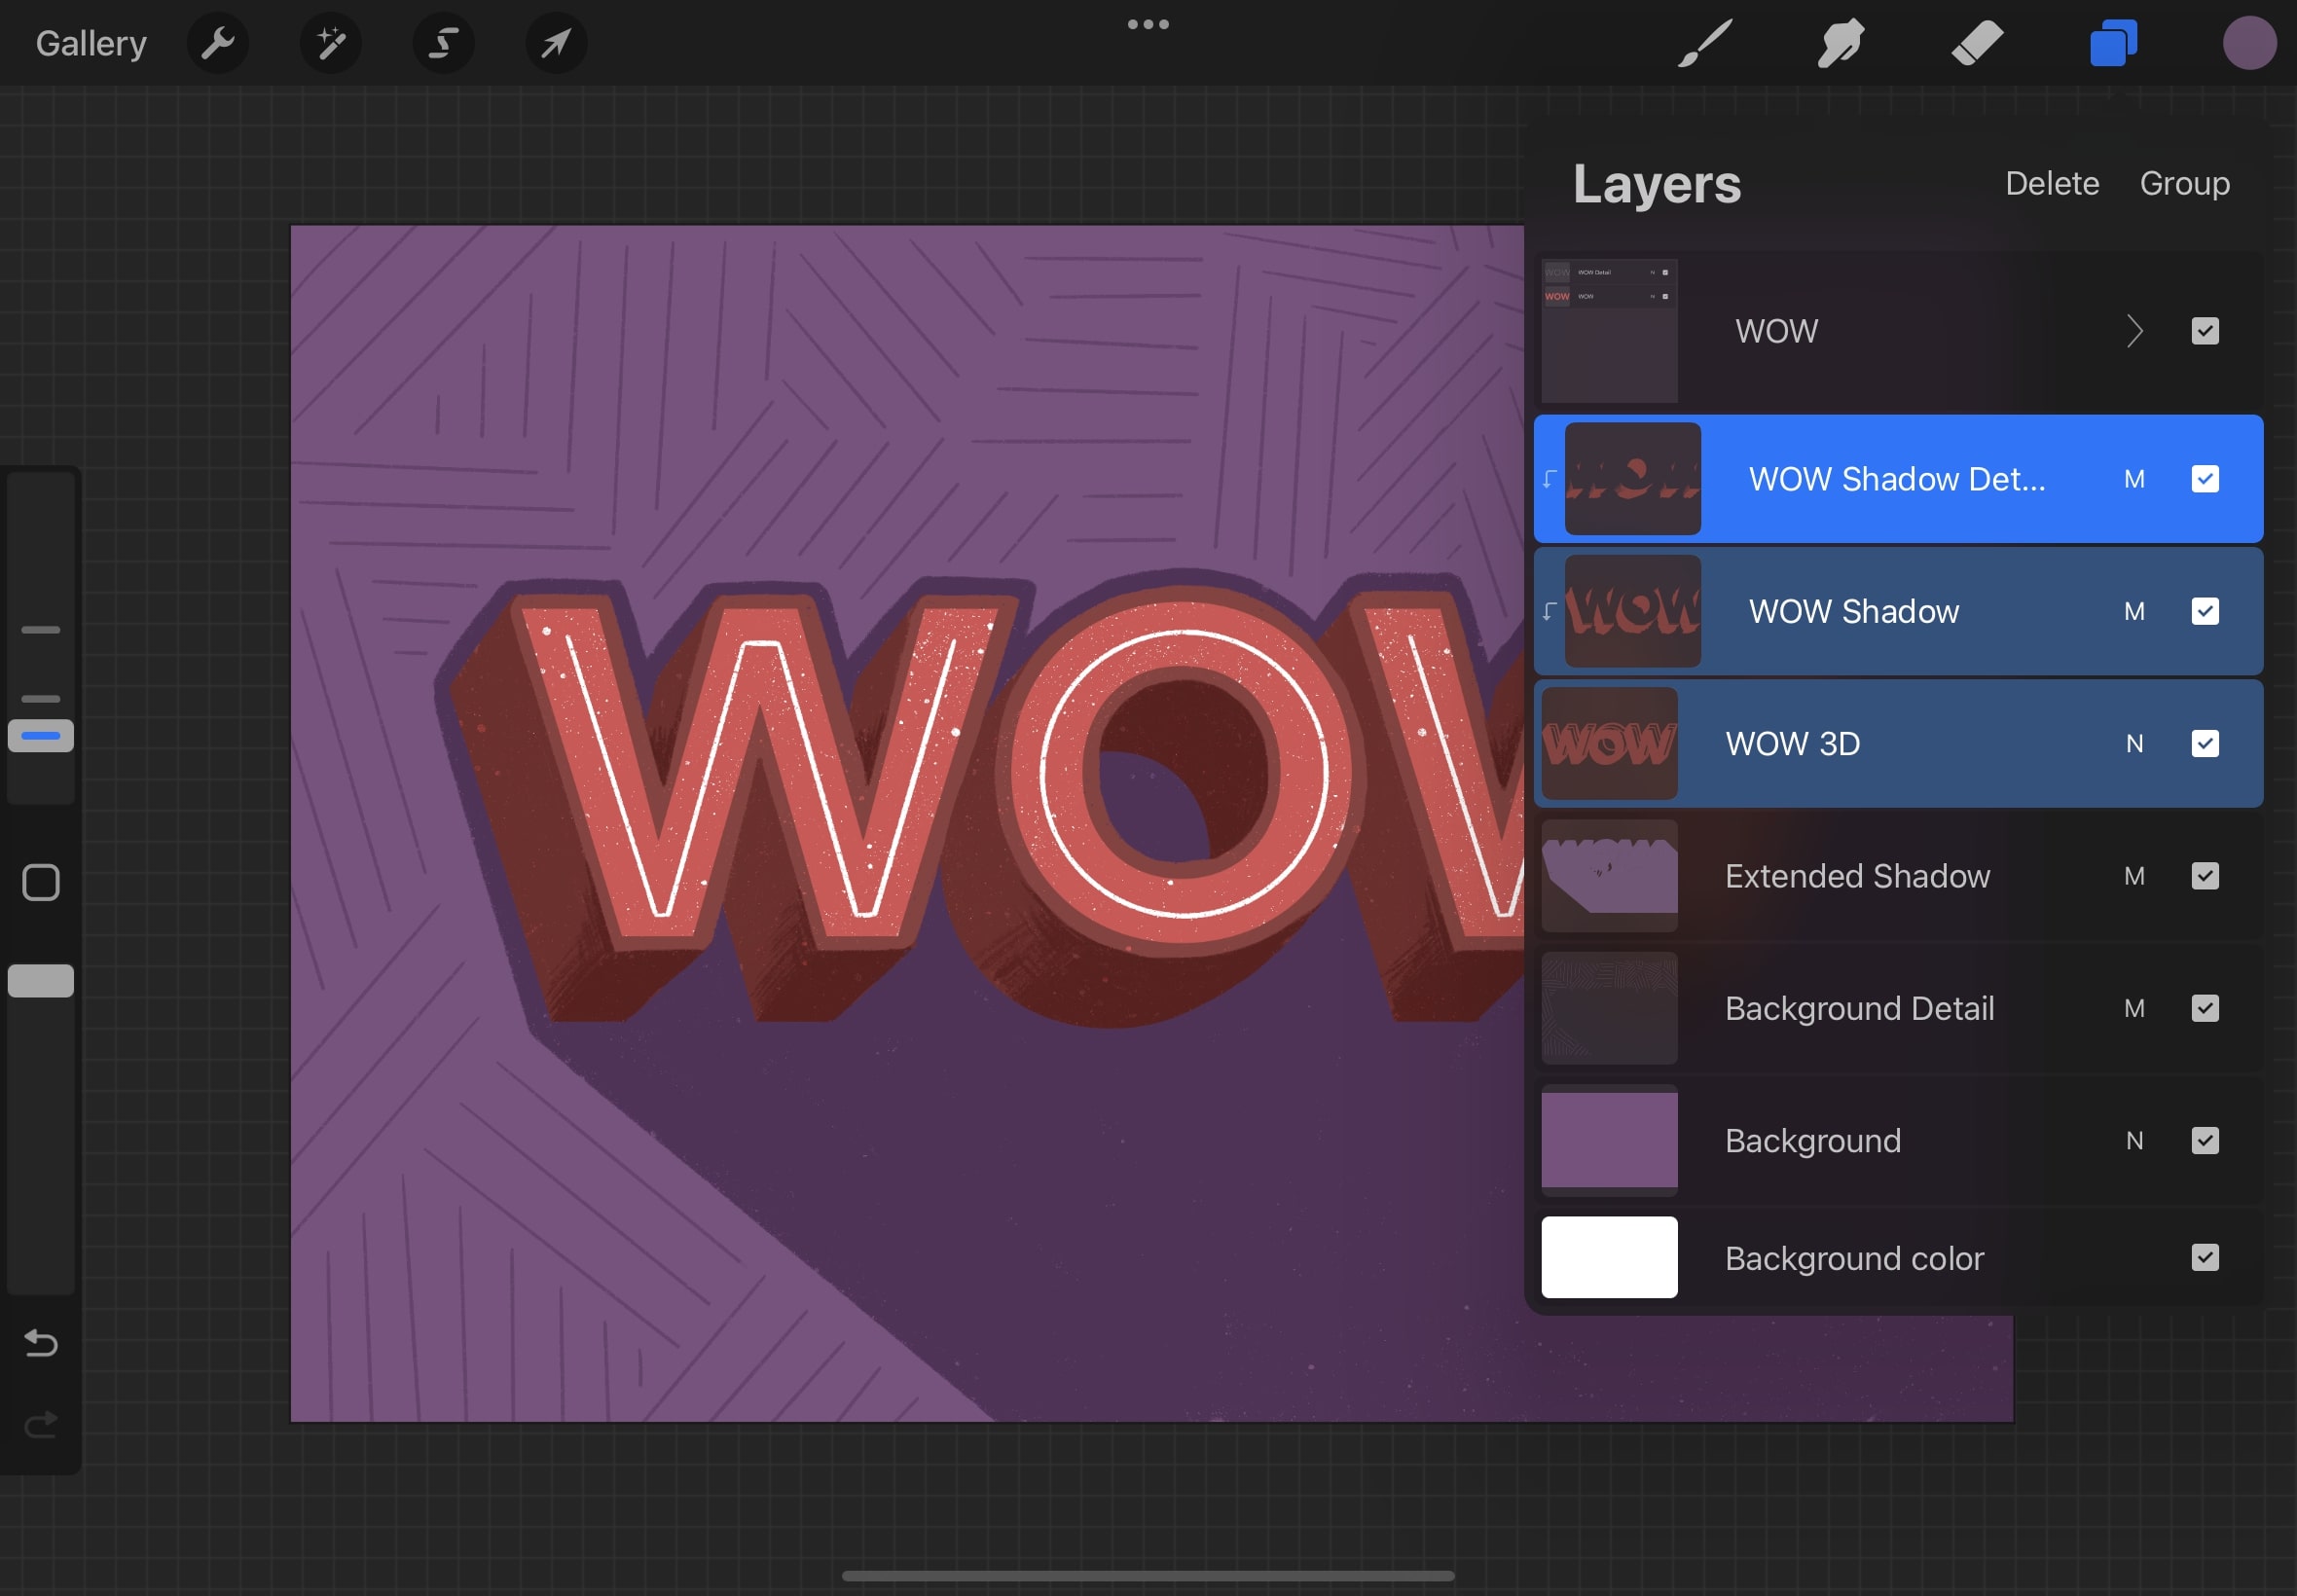Open the purple active color swatch
The image size is (2297, 1596).
2249,43
